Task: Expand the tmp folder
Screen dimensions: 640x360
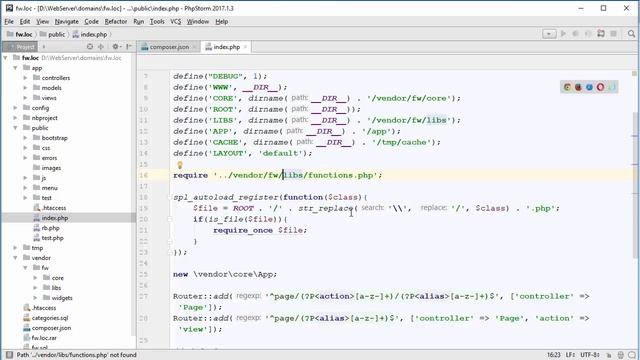Action: click(16, 248)
